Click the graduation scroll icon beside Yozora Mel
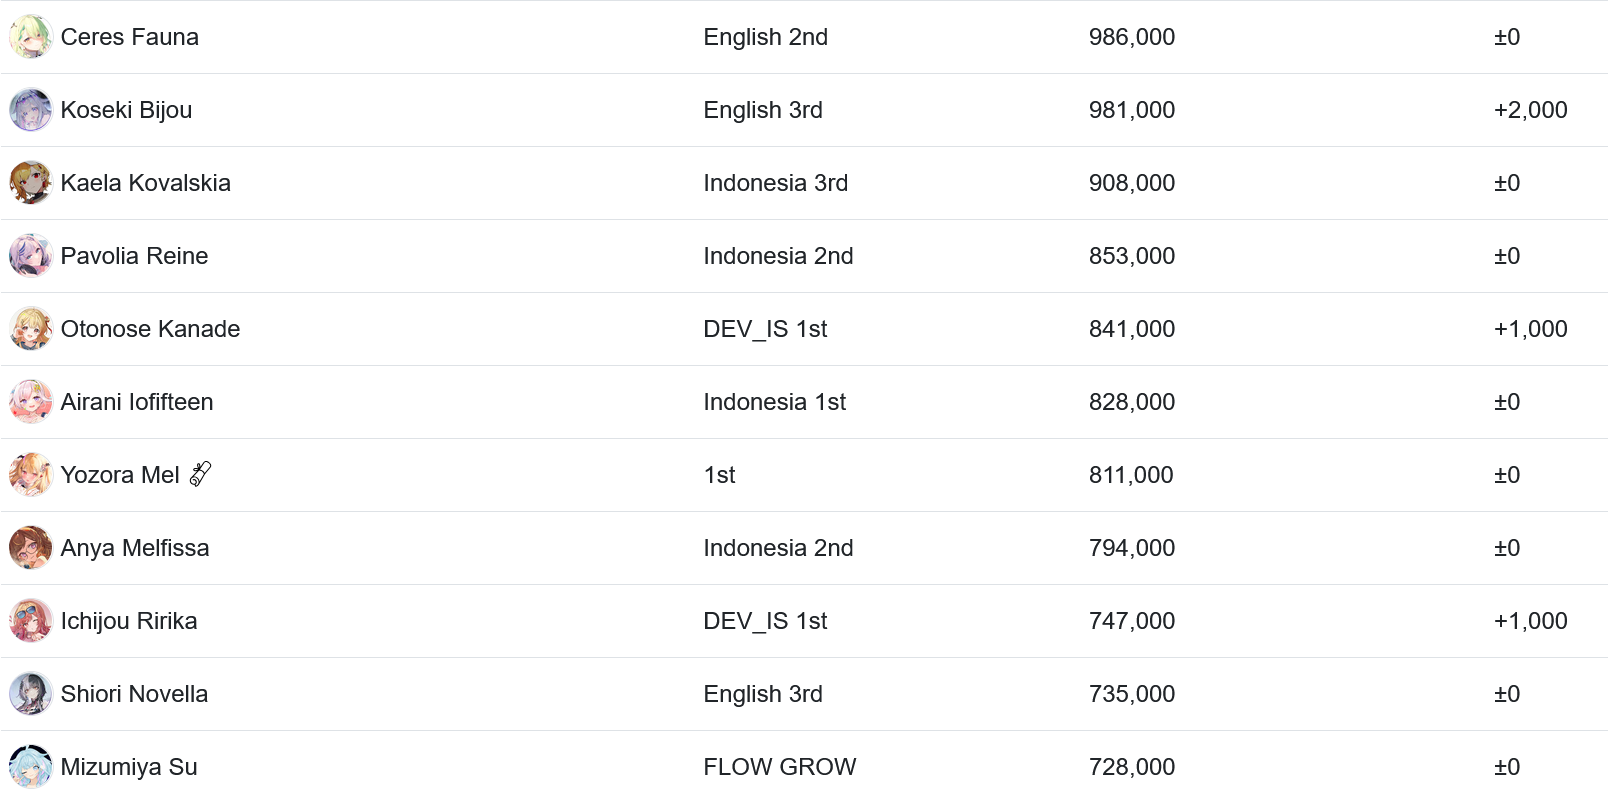Image resolution: width=1608 pixels, height=799 pixels. click(x=200, y=474)
